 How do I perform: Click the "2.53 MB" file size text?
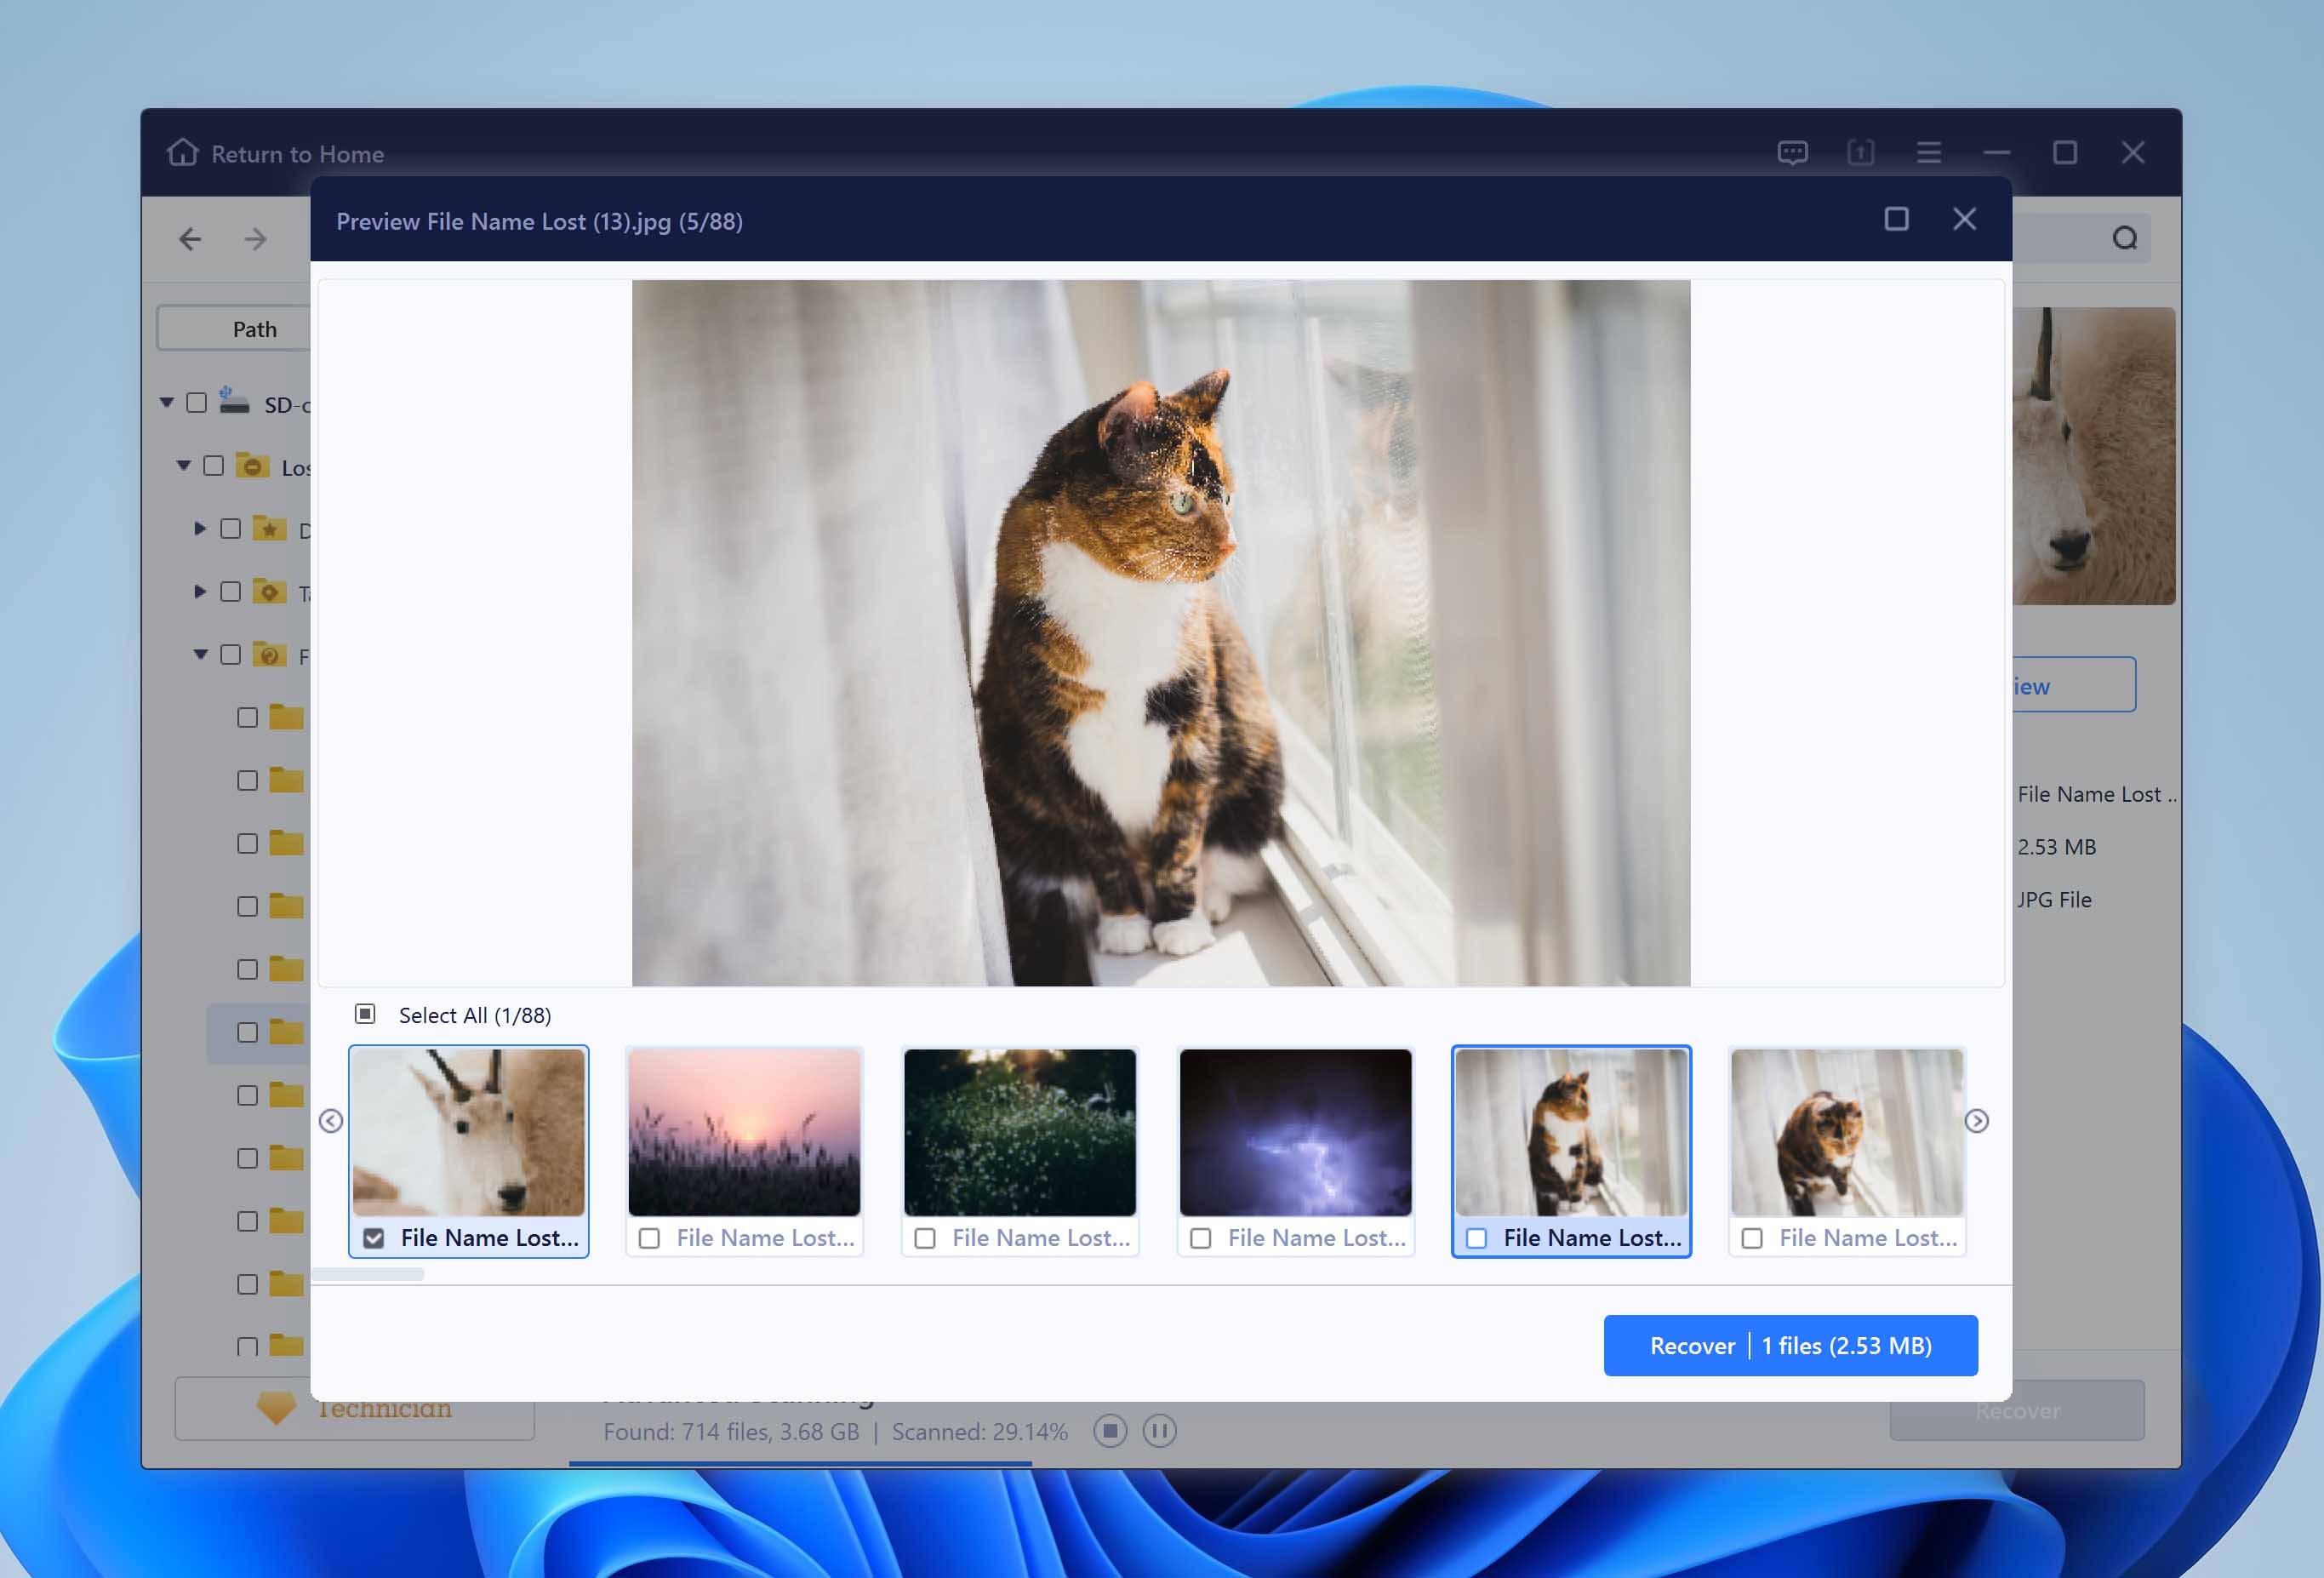(x=2056, y=846)
